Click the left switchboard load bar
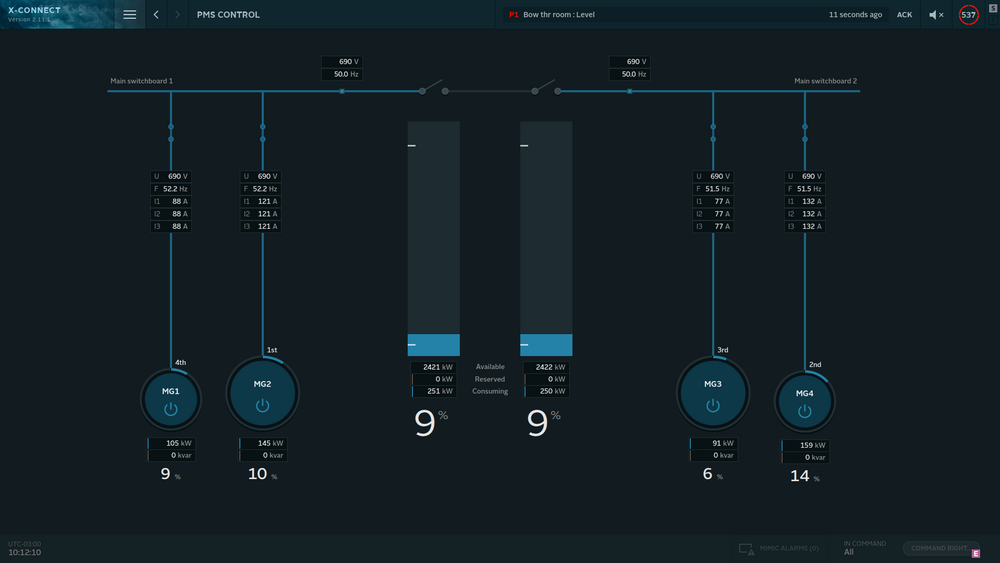The height and width of the screenshot is (563, 1000). tap(433, 238)
